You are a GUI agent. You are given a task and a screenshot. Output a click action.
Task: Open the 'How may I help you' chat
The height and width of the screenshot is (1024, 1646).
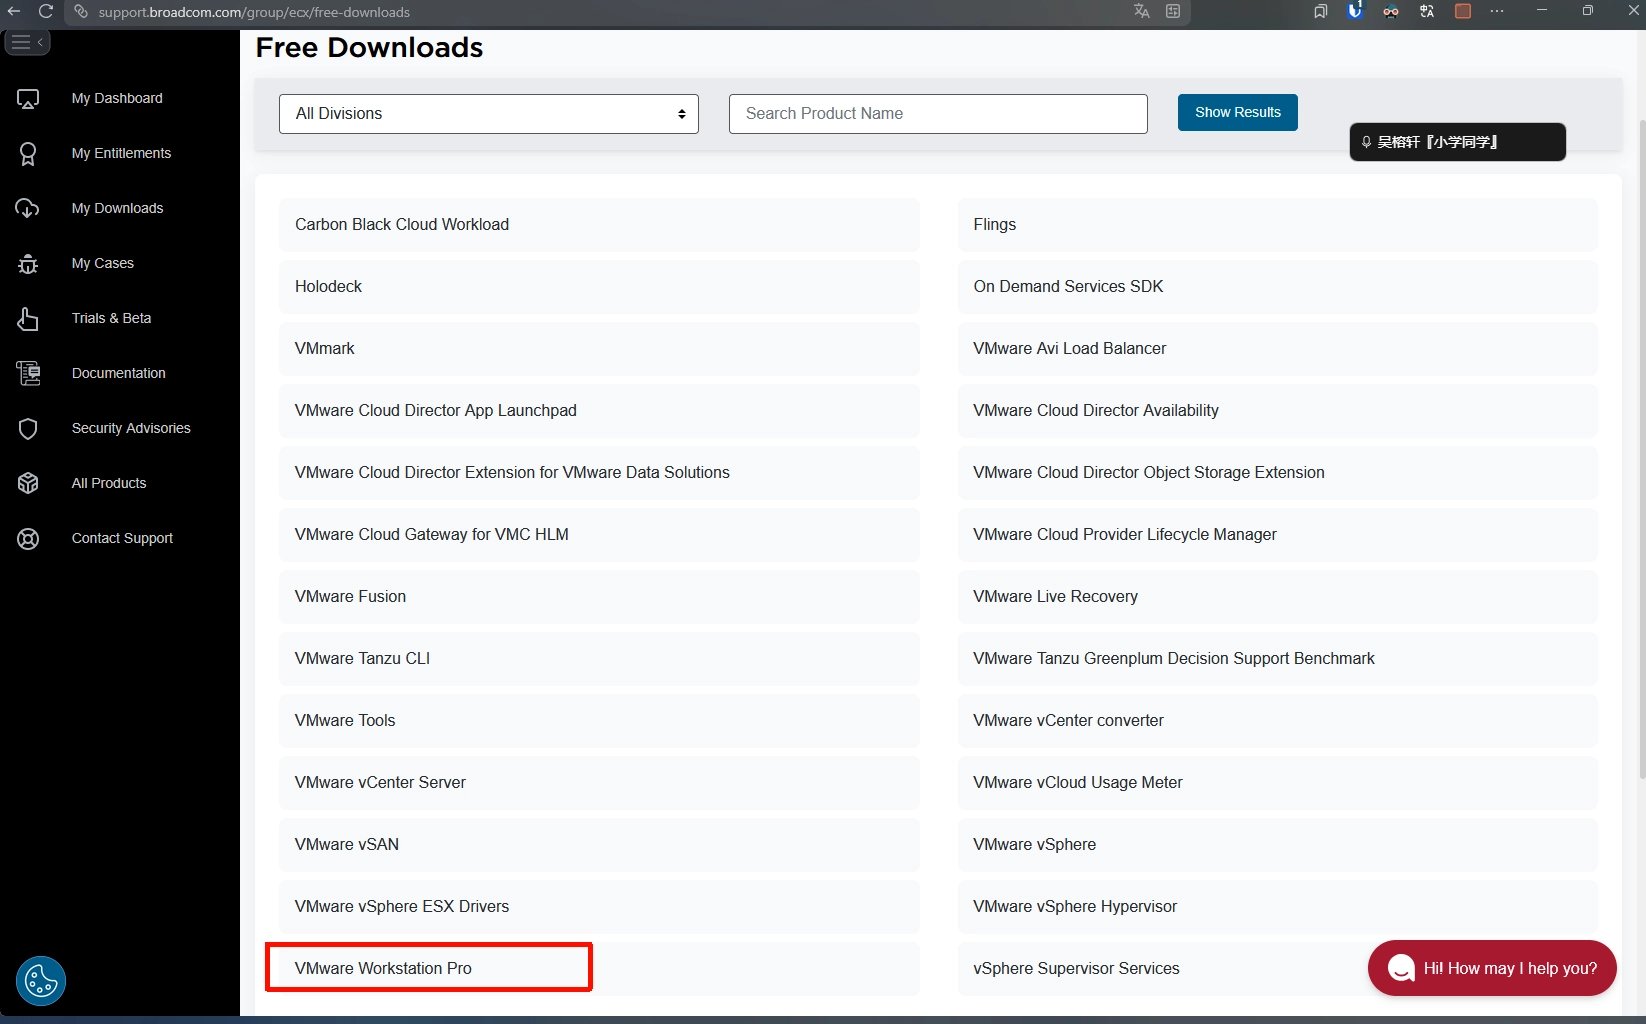pos(1491,968)
